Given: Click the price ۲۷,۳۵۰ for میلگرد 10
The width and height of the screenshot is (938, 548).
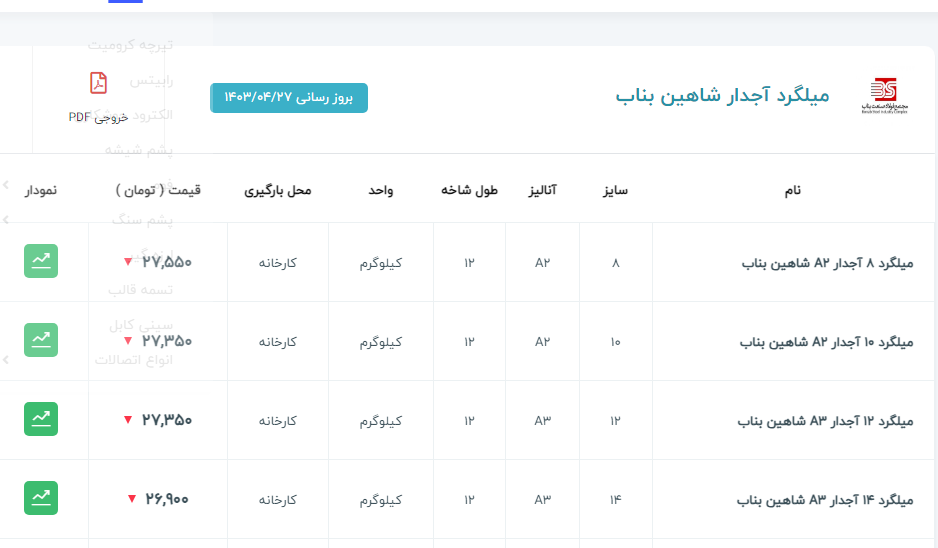Looking at the screenshot, I should (x=167, y=341).
